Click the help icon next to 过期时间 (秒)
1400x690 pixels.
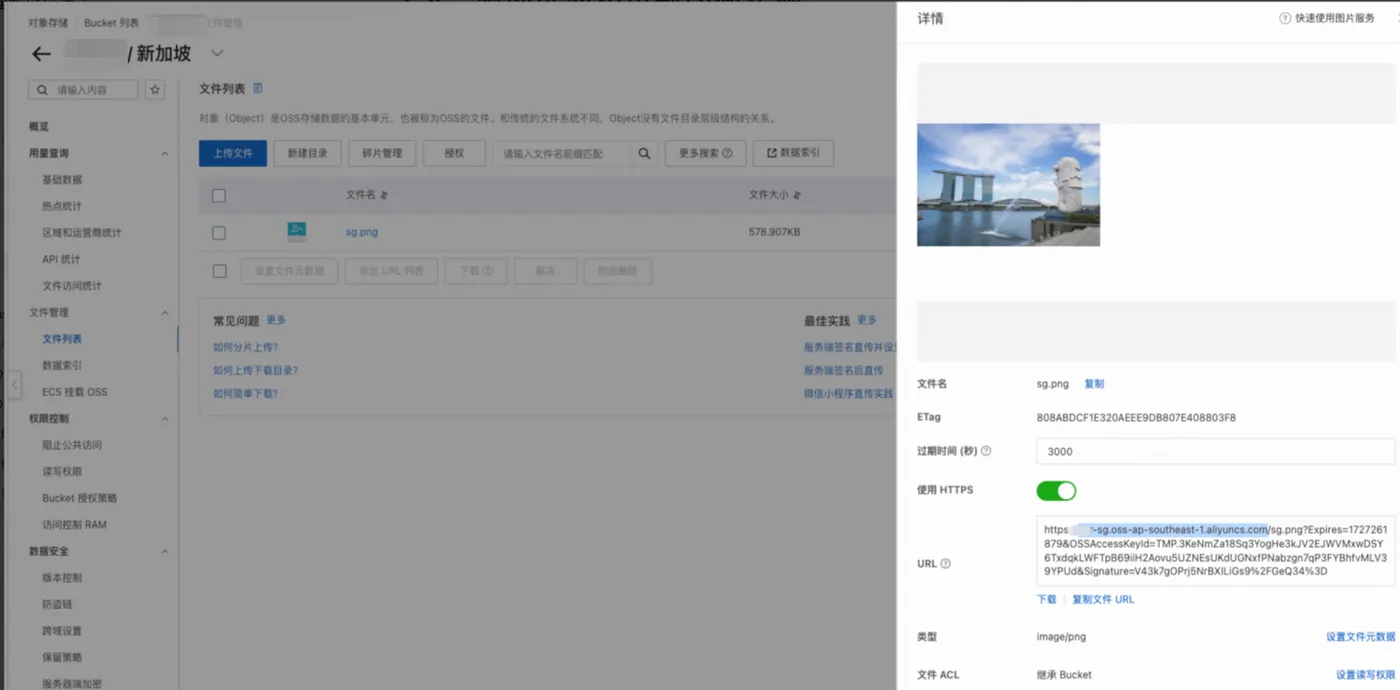(986, 451)
